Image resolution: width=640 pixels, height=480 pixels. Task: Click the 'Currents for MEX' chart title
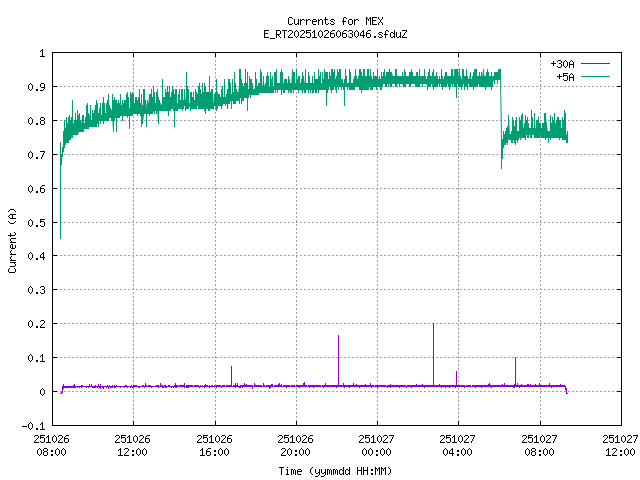(x=334, y=21)
